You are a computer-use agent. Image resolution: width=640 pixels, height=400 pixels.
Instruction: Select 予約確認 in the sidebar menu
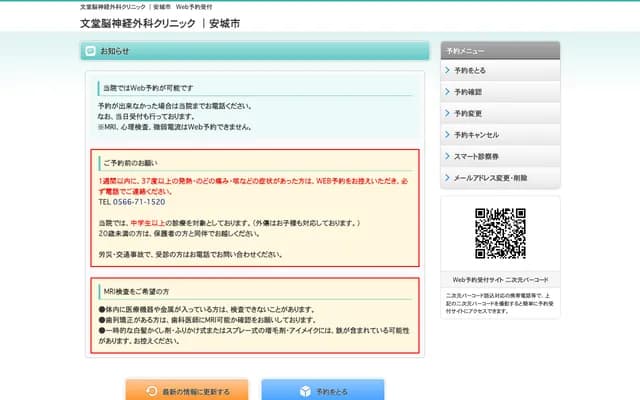point(468,92)
